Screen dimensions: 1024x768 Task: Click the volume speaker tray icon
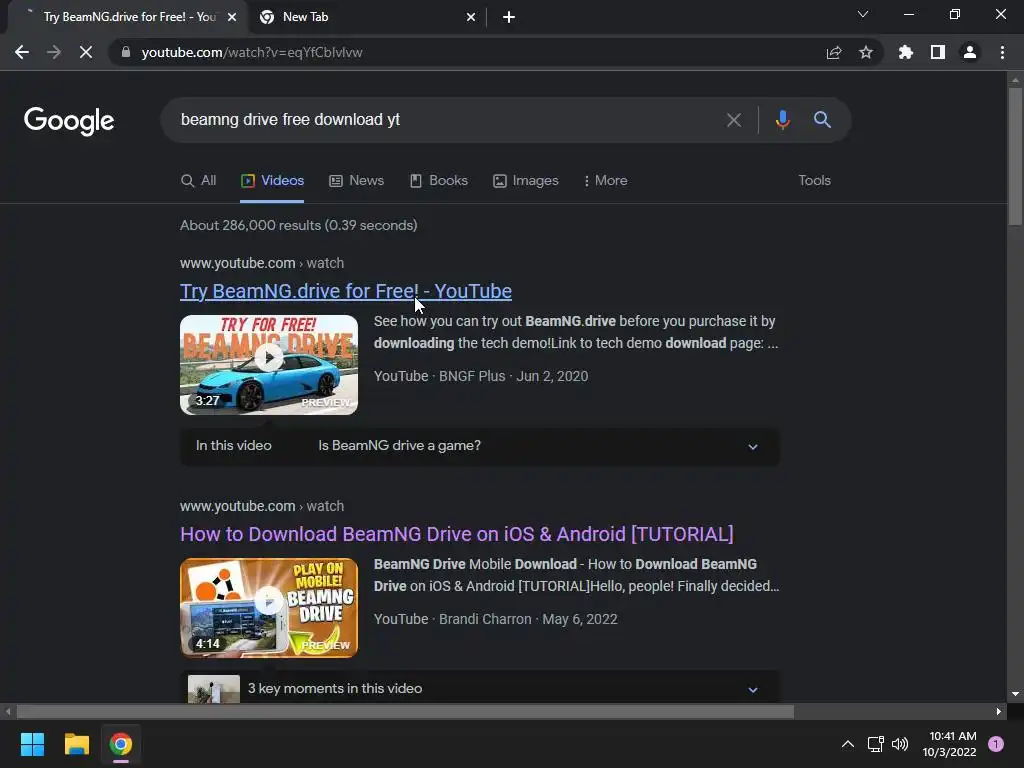point(900,744)
